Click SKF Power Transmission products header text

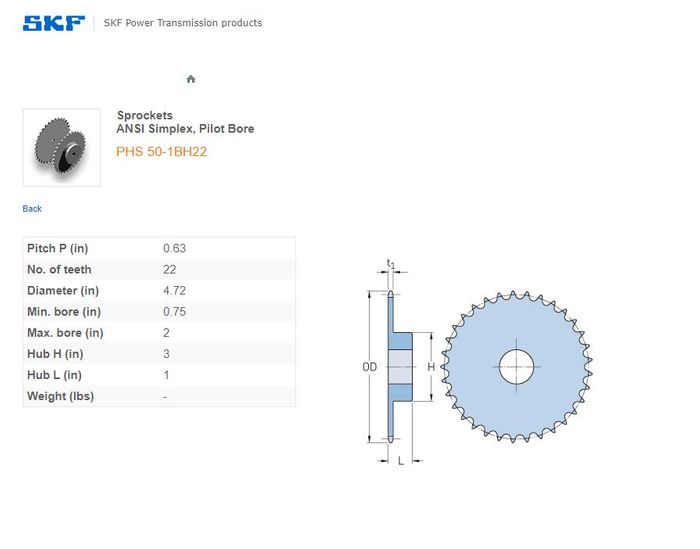pos(183,23)
